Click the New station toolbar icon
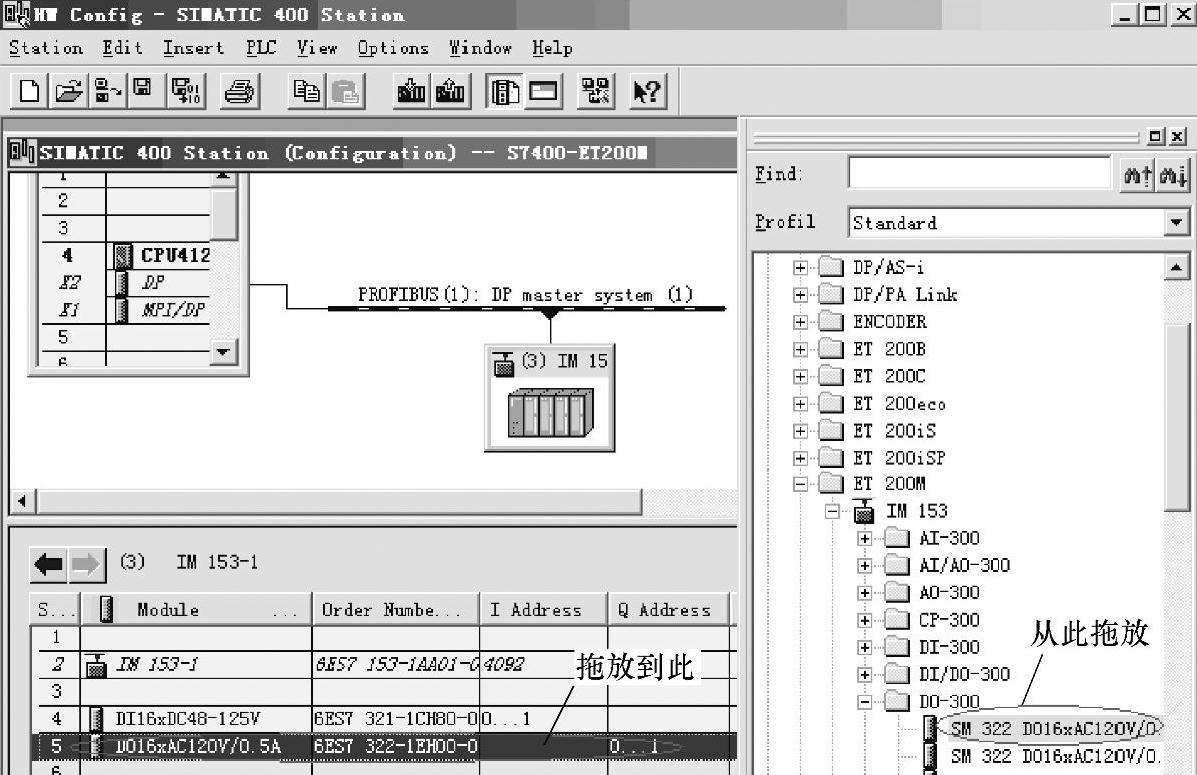1197x775 pixels. pos(29,92)
